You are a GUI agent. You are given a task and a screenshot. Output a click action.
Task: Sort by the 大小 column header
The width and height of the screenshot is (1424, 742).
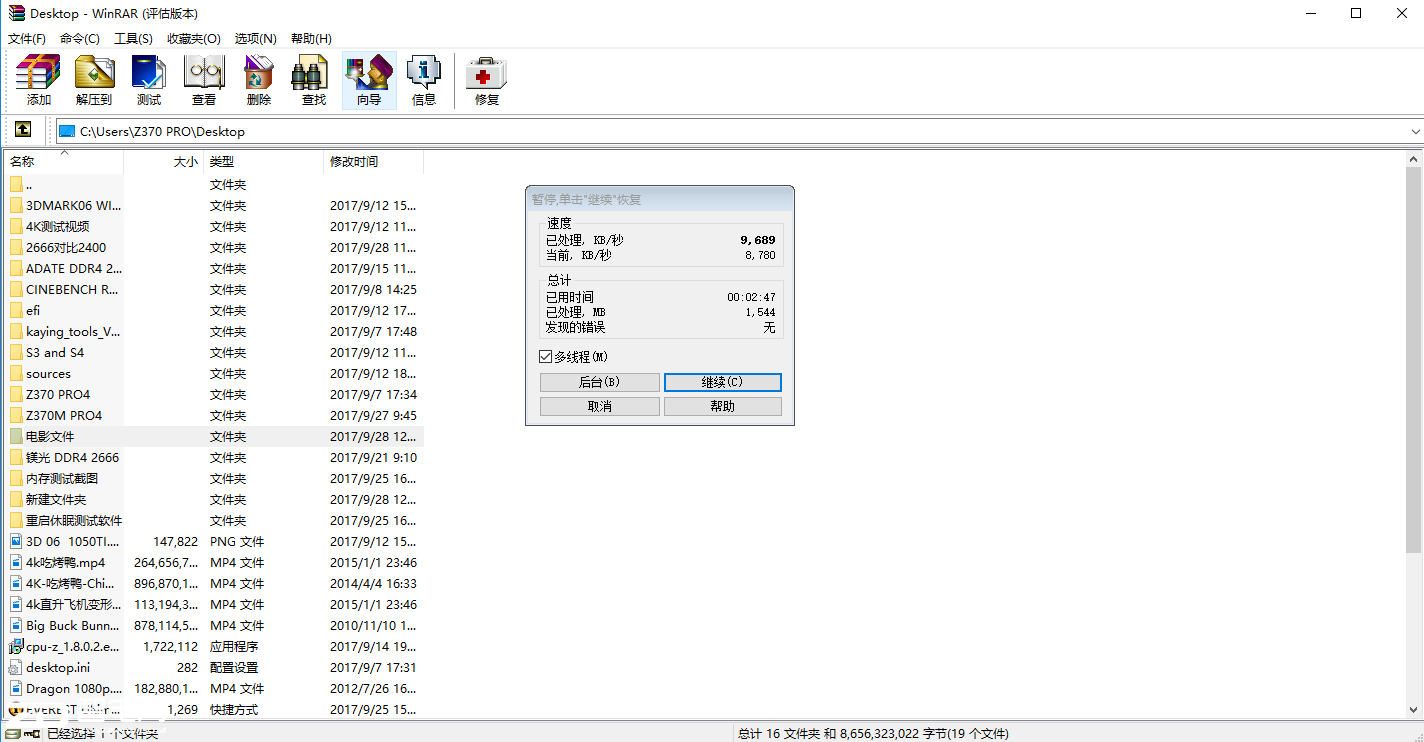click(164, 161)
